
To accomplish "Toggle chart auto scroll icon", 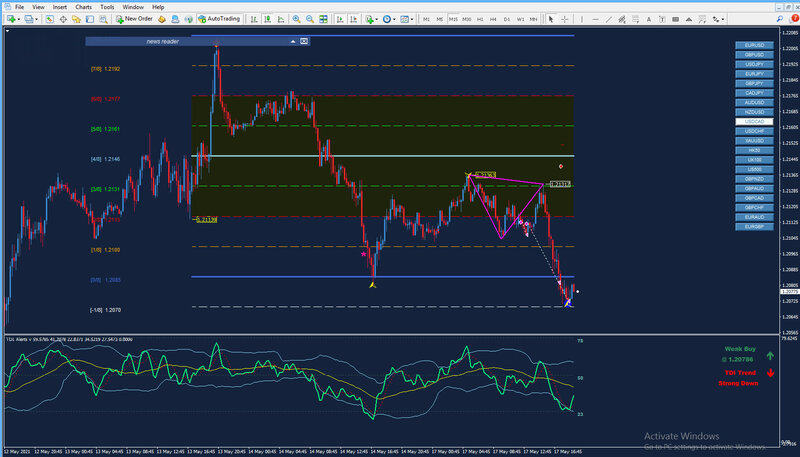I will [x=339, y=19].
